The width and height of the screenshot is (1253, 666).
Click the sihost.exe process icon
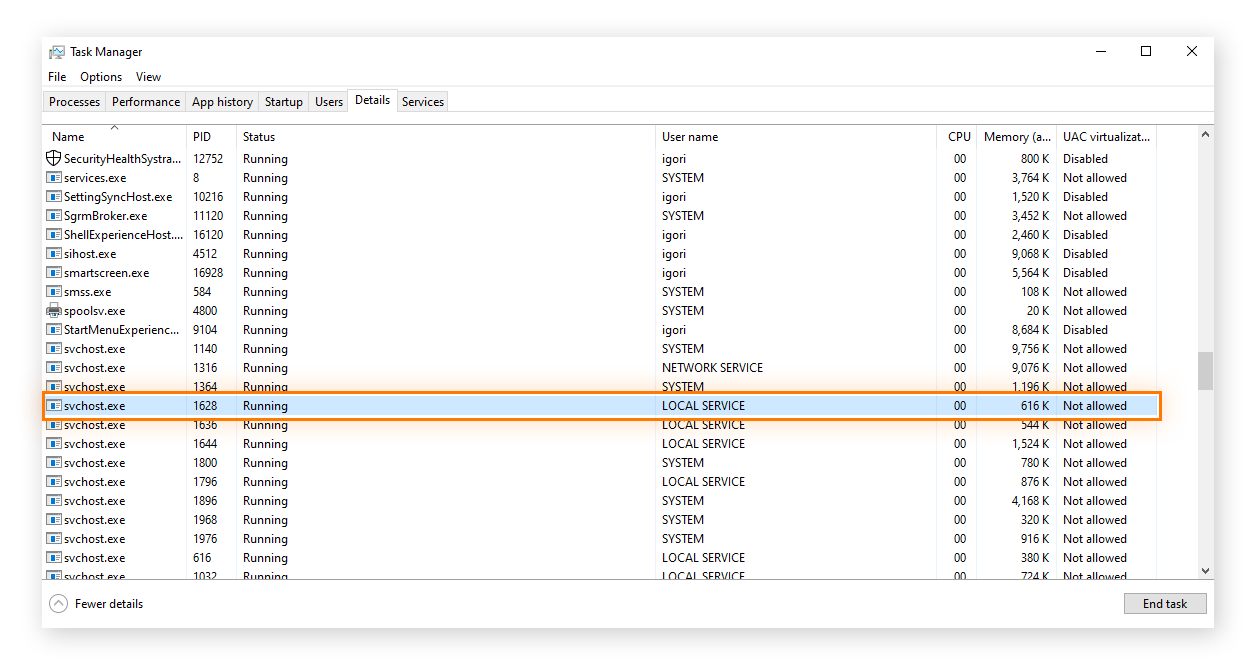54,253
